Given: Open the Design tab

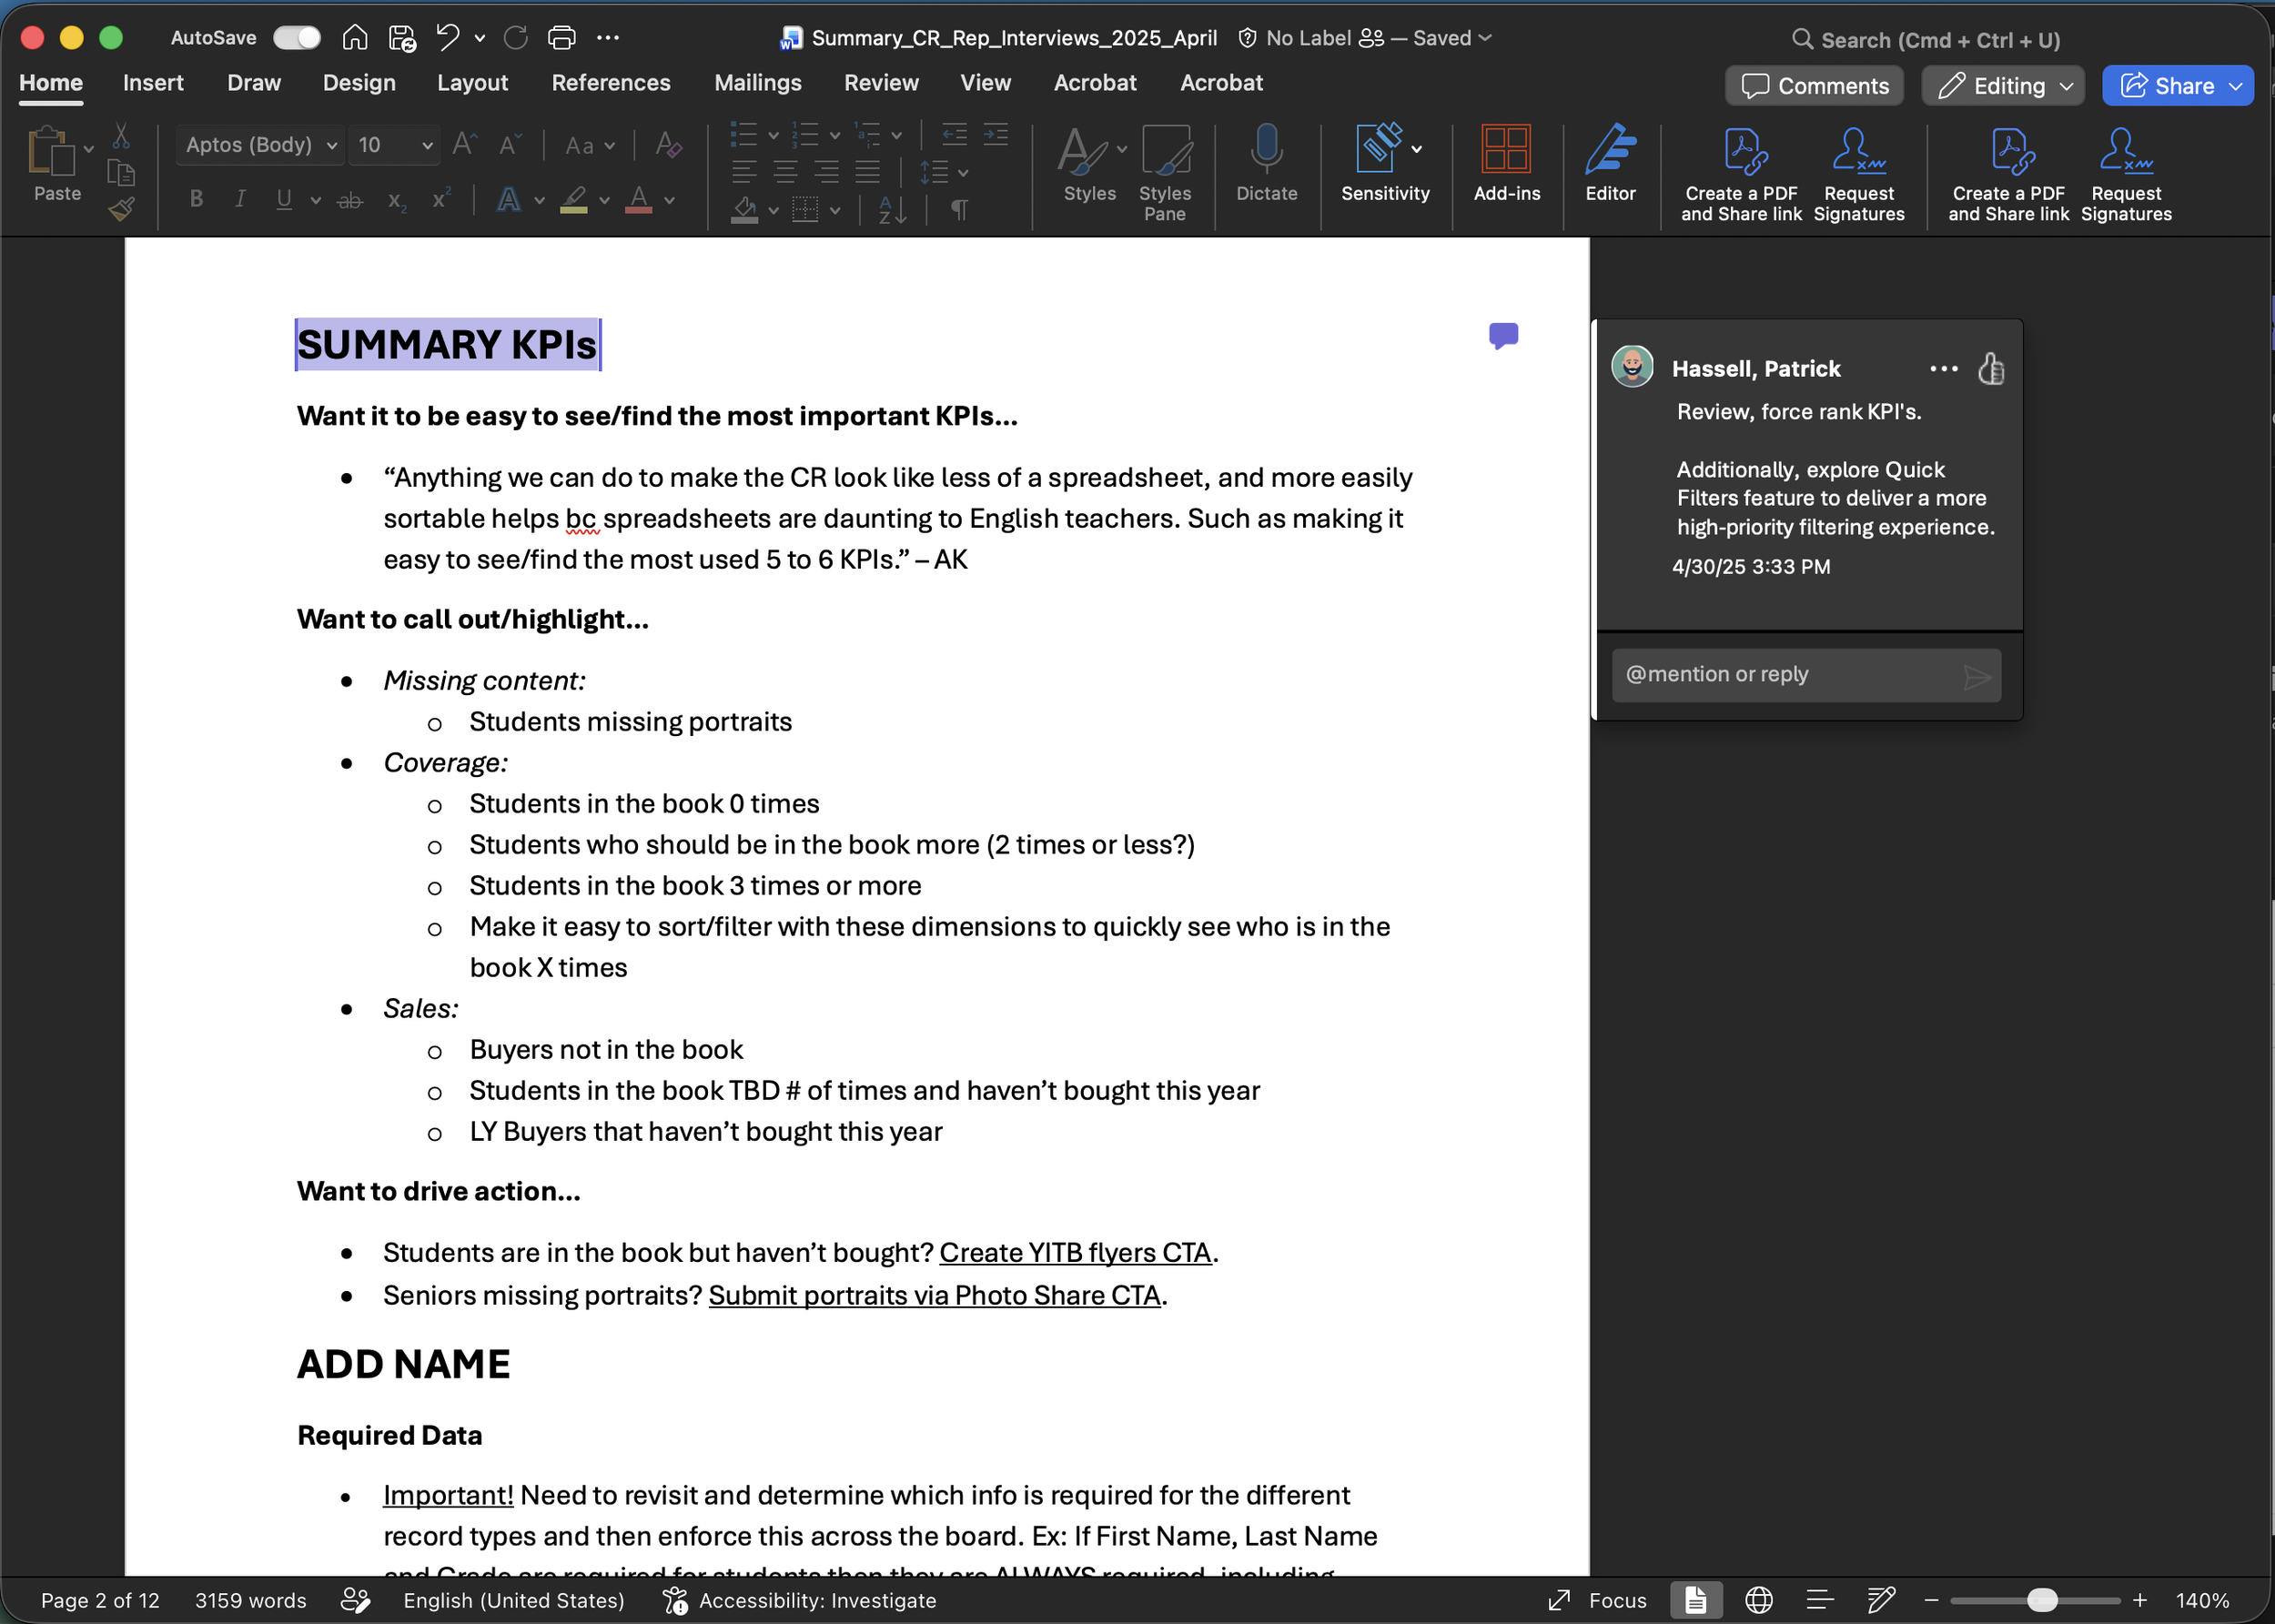Looking at the screenshot, I should click(x=359, y=83).
